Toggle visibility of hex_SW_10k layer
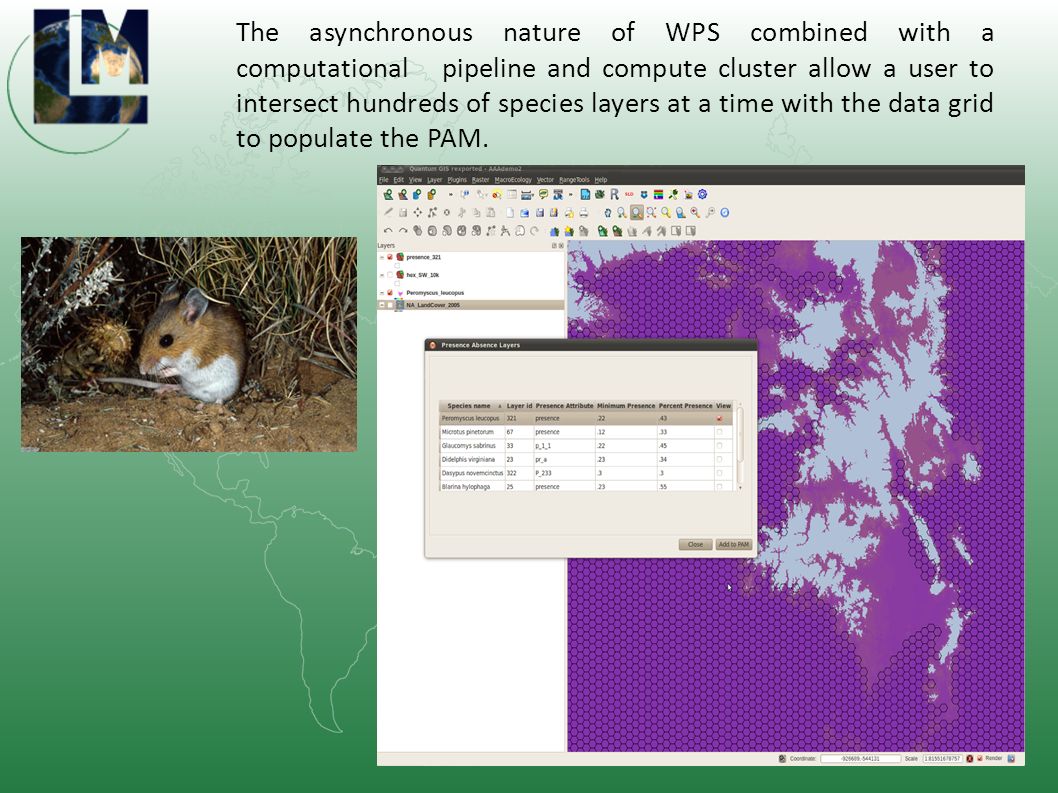 [x=390, y=275]
